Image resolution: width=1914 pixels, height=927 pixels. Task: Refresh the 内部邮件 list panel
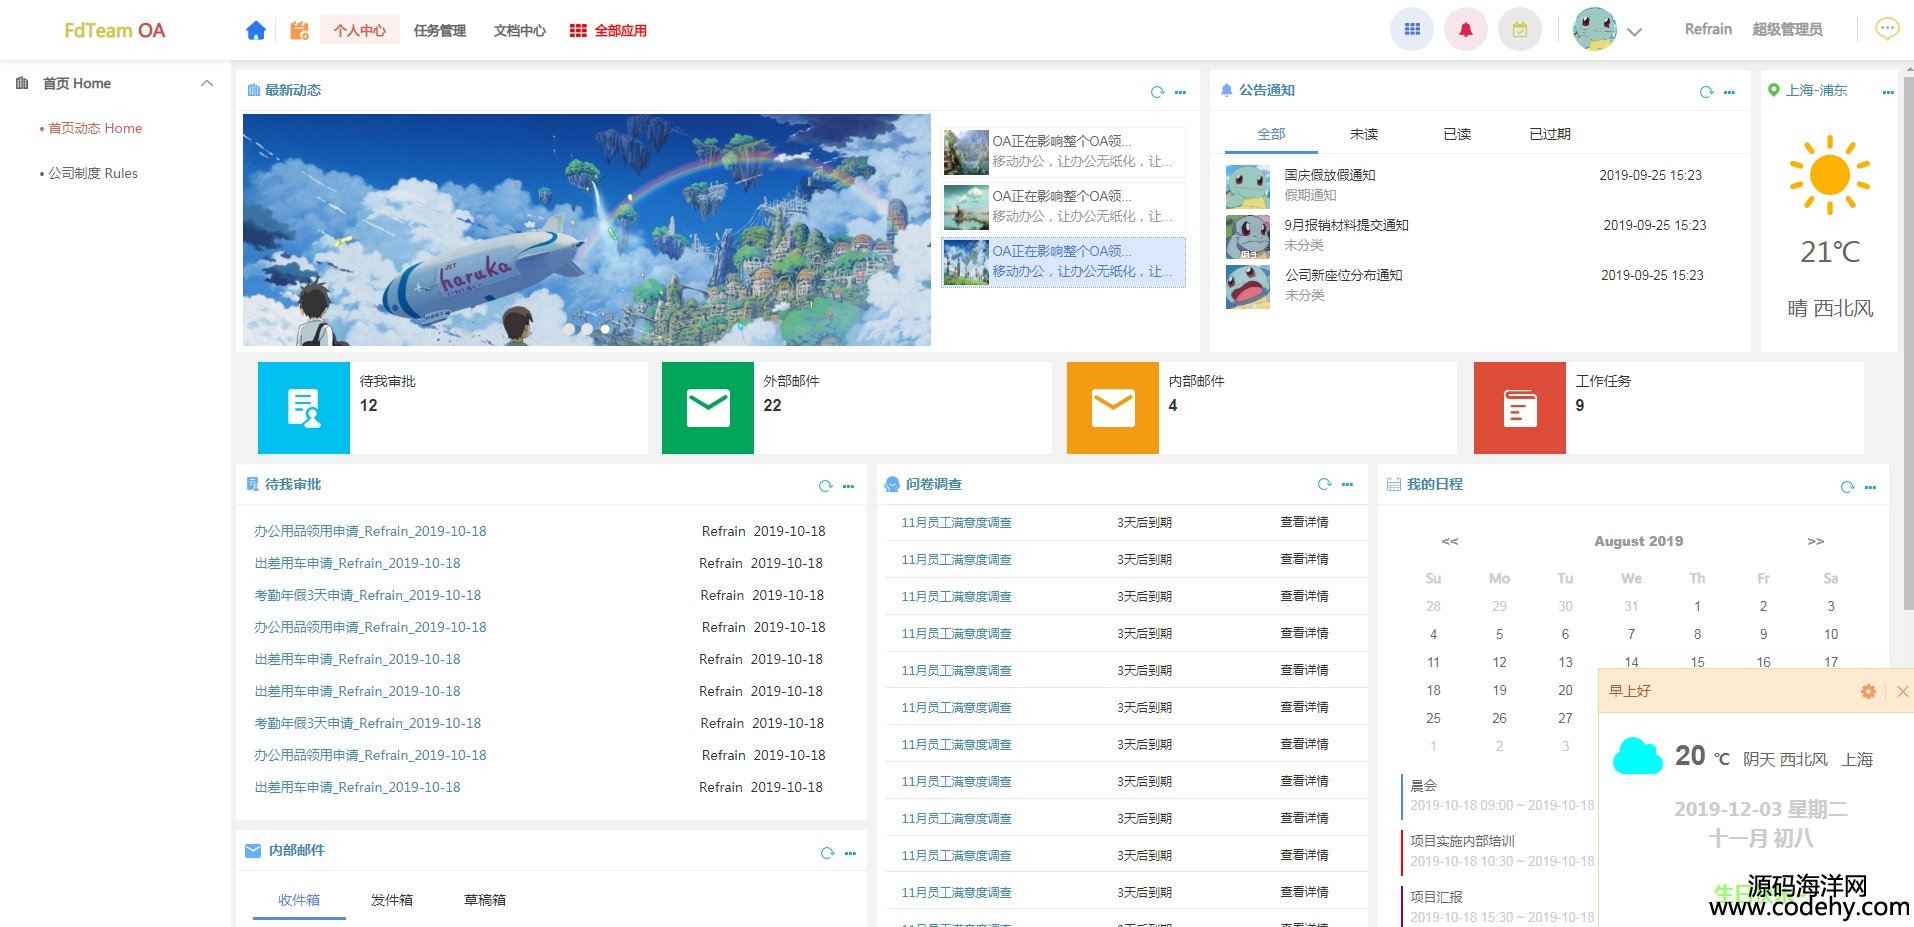pos(827,853)
